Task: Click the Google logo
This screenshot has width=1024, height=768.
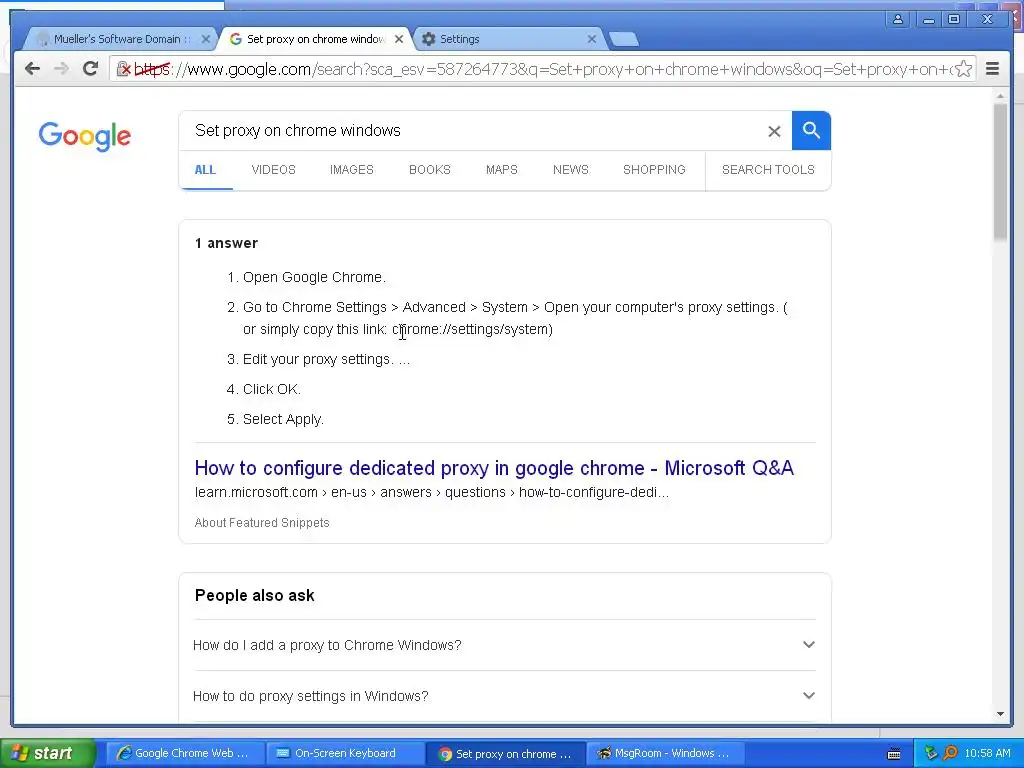Action: point(85,136)
